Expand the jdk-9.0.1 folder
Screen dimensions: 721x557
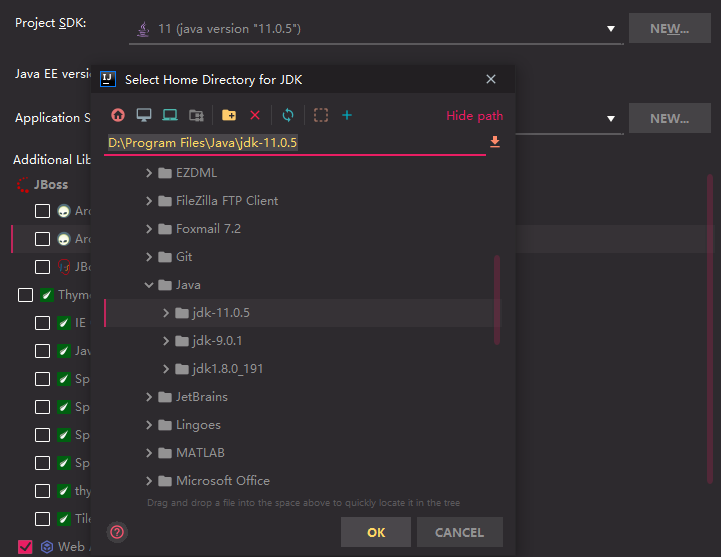[166, 341]
